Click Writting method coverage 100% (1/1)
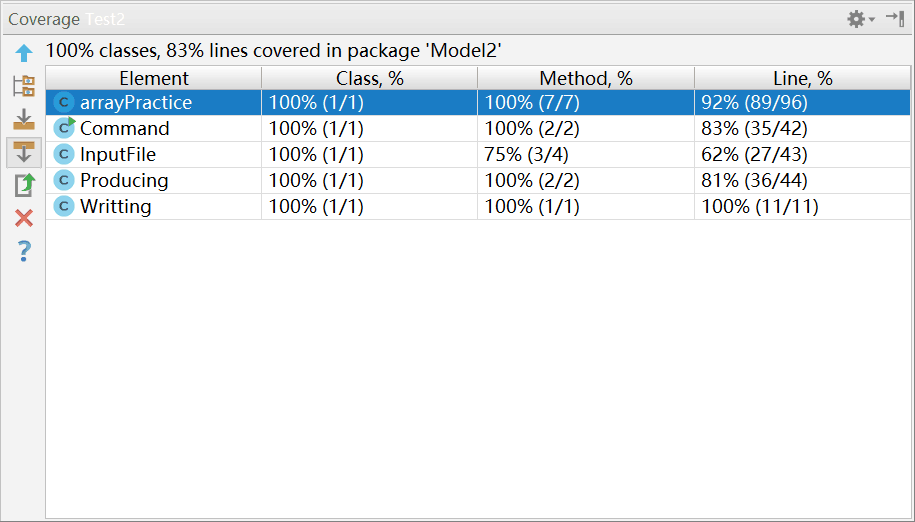This screenshot has height=522, width=915. (x=586, y=206)
